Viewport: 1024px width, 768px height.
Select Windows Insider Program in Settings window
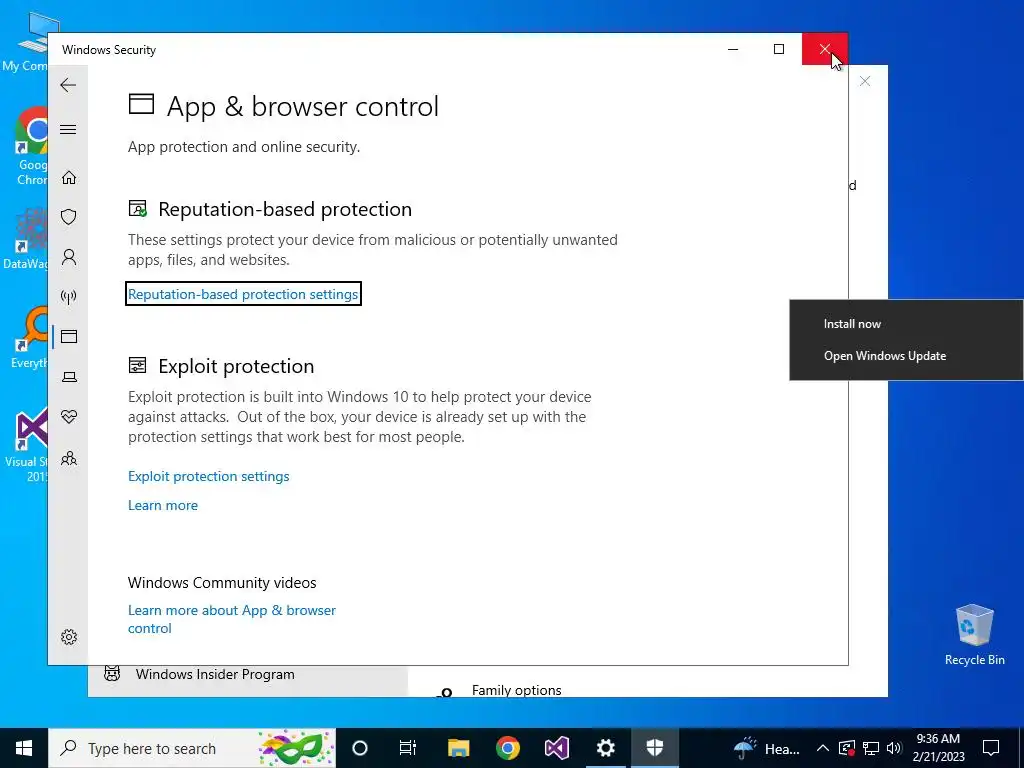pyautogui.click(x=248, y=675)
